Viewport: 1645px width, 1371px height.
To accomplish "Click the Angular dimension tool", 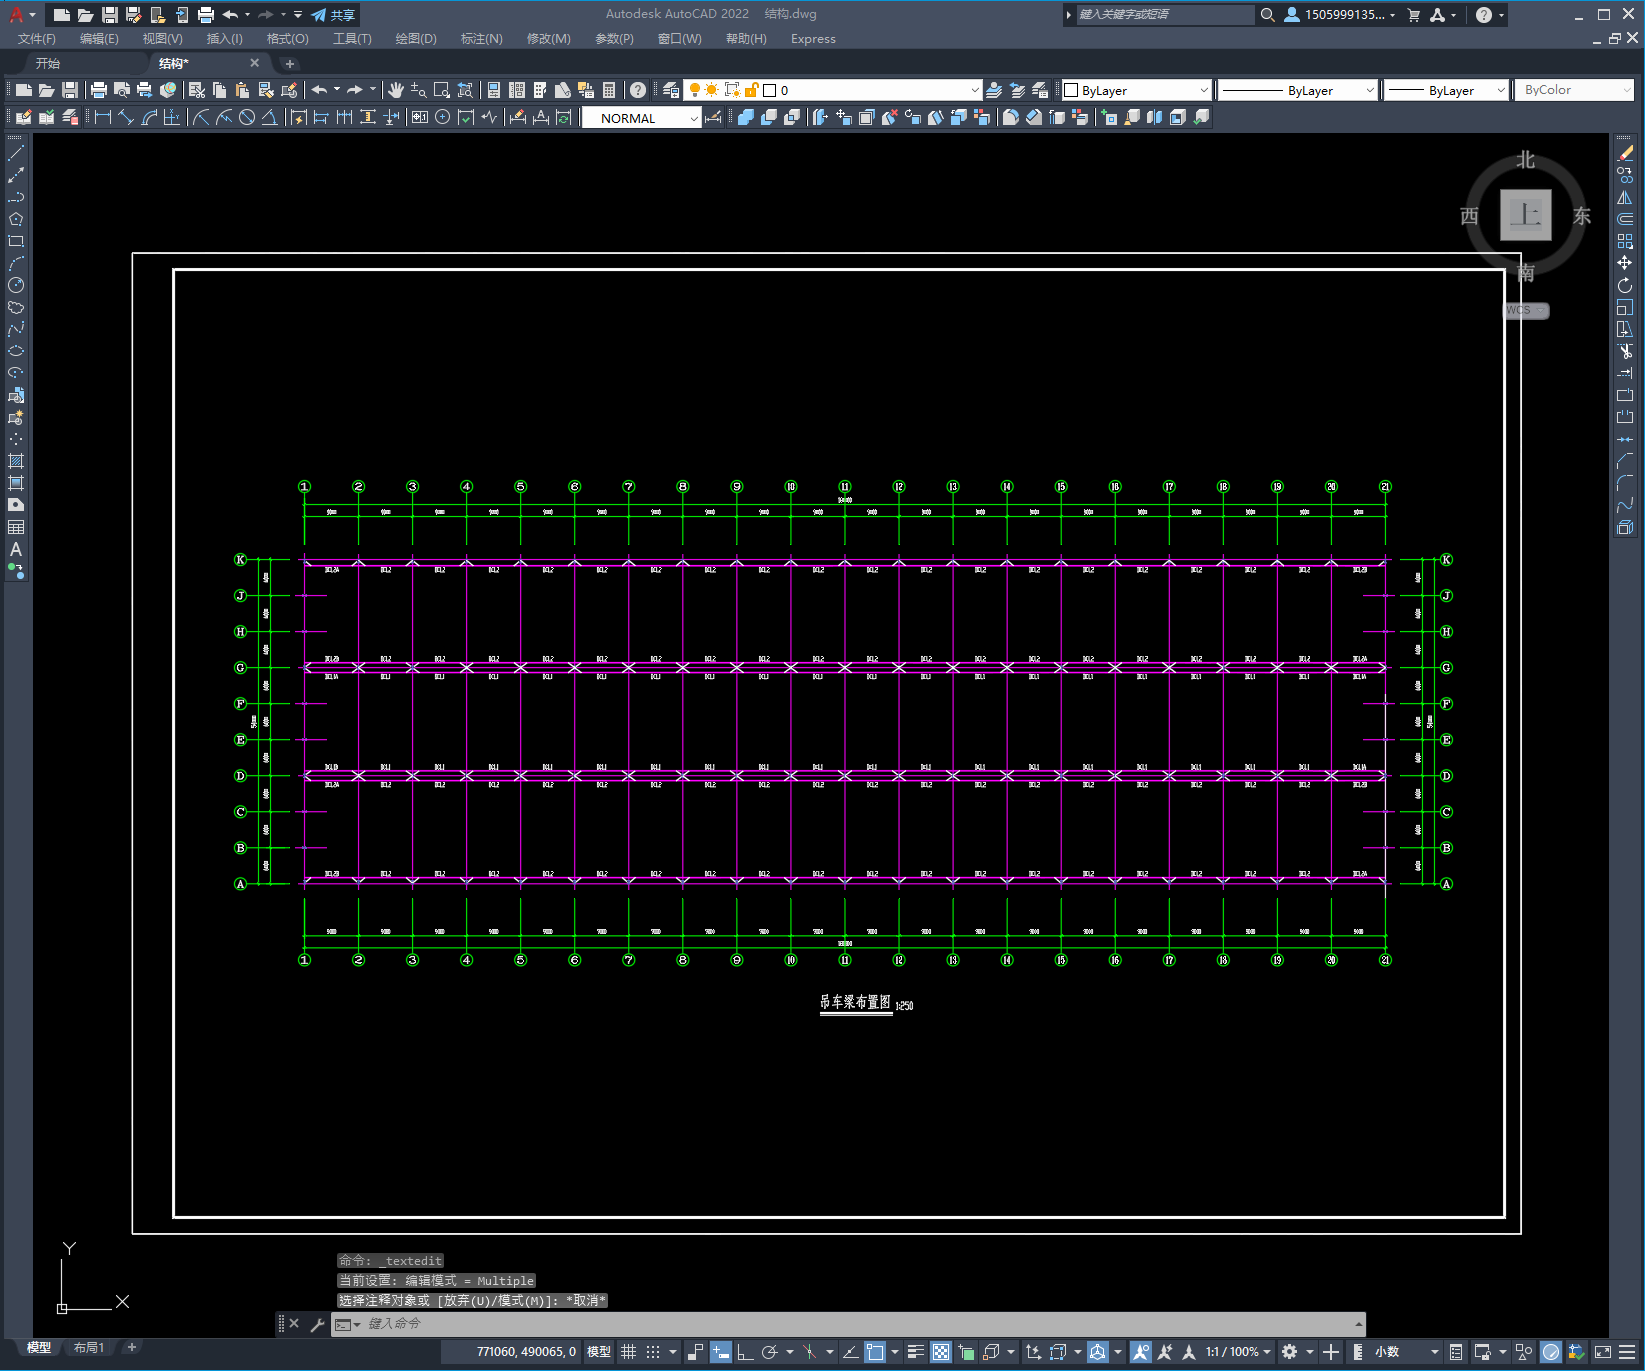I will [x=269, y=117].
